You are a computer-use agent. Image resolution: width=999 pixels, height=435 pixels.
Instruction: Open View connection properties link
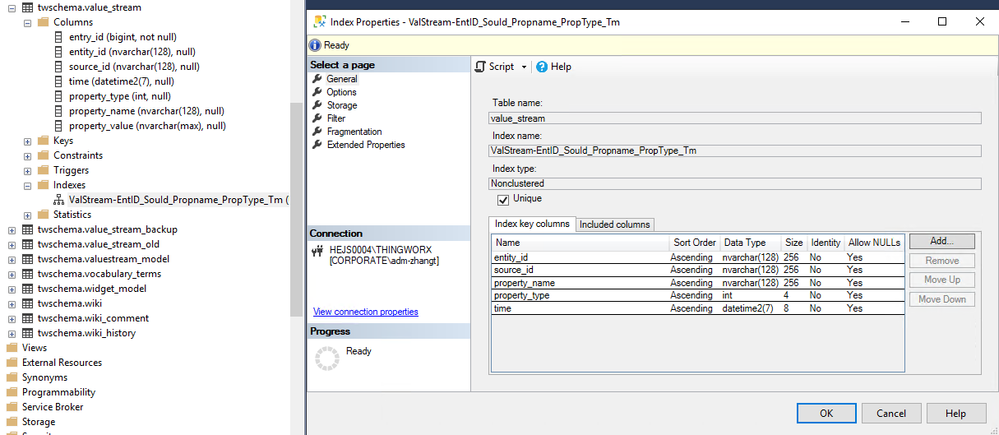pos(365,311)
